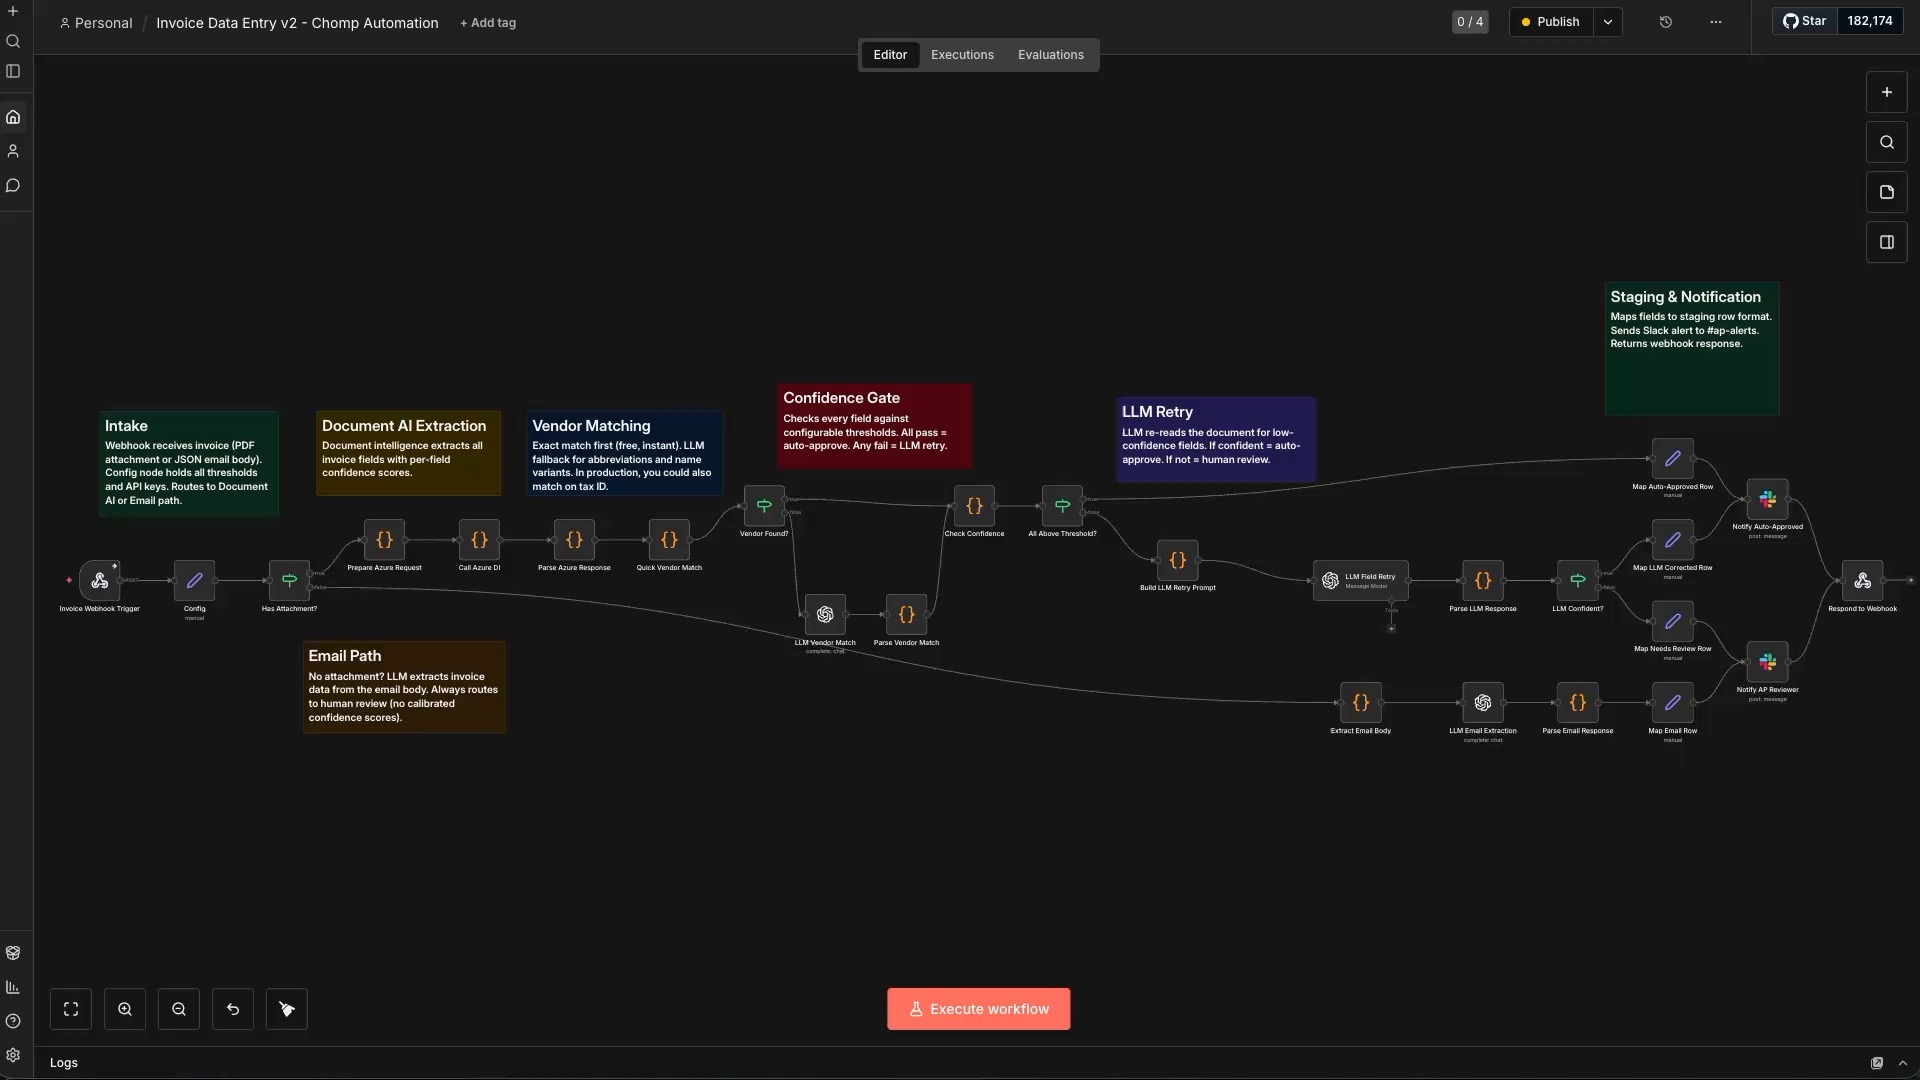Screen dimensions: 1920x1080
Task: Open the more options menu
Action: click(x=1716, y=22)
